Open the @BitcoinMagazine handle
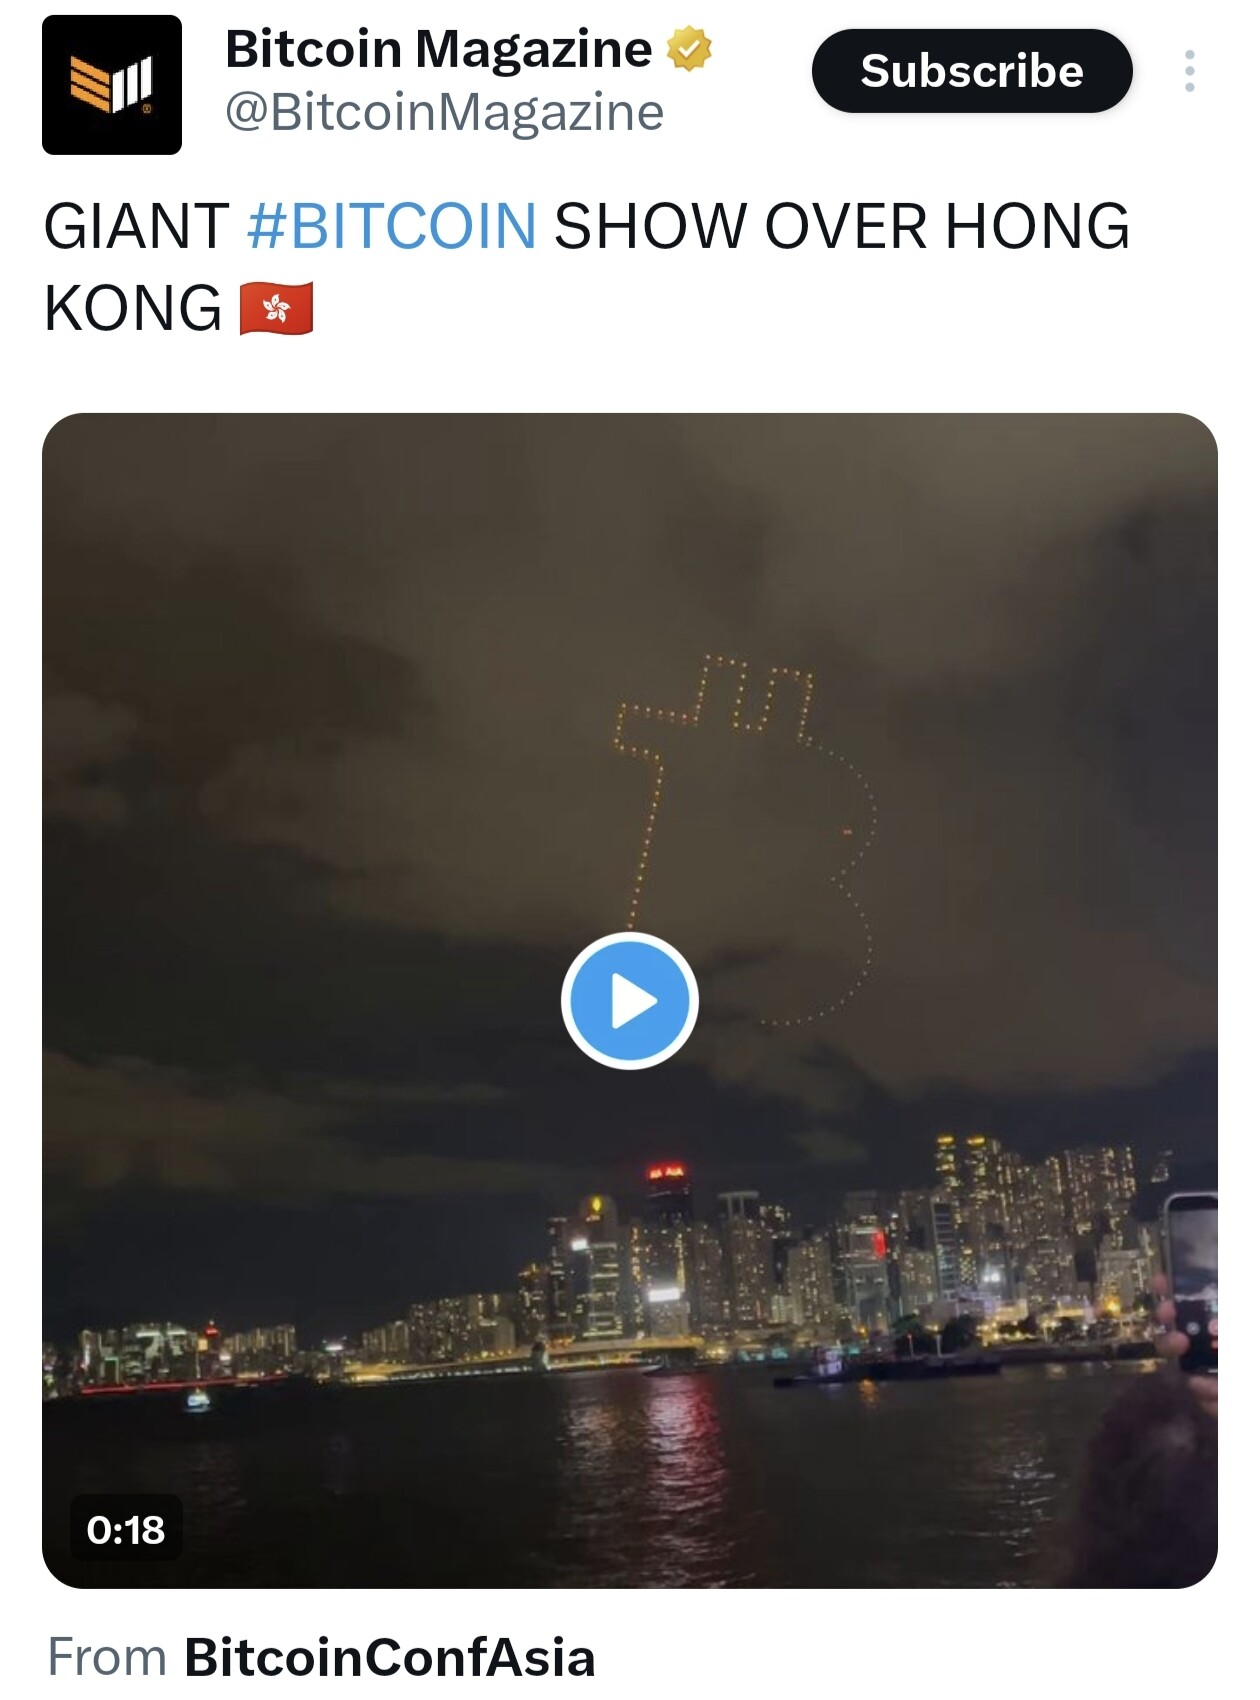The width and height of the screenshot is (1260, 1700). click(x=444, y=113)
